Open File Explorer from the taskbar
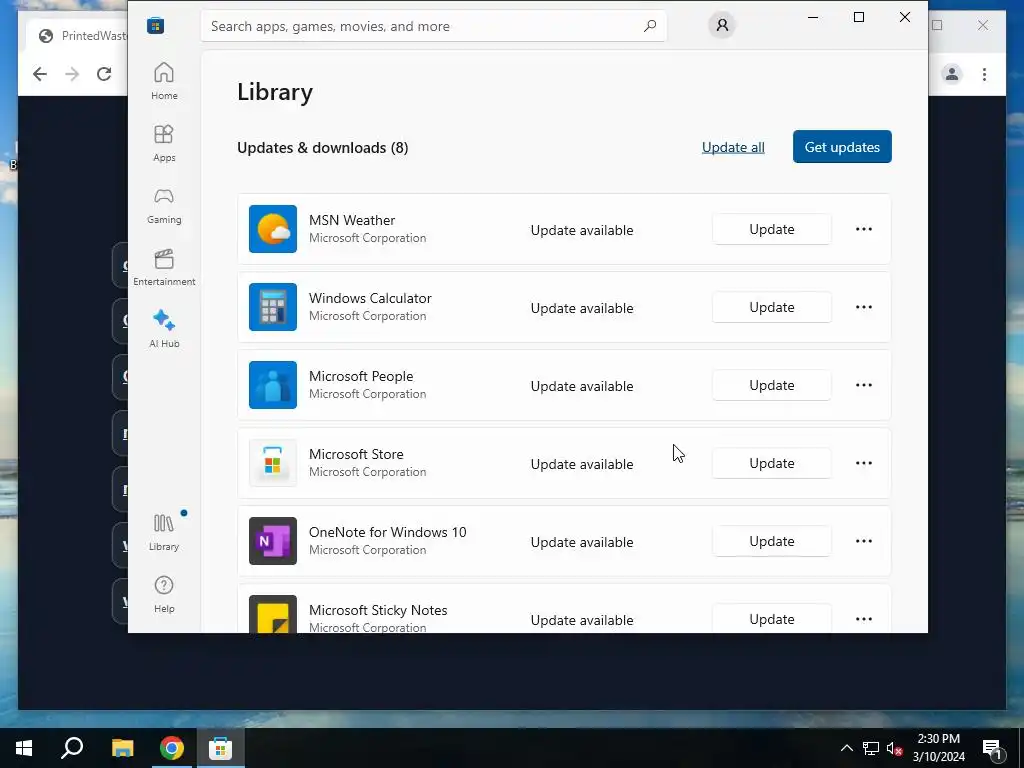This screenshot has height=768, width=1024. (x=122, y=748)
